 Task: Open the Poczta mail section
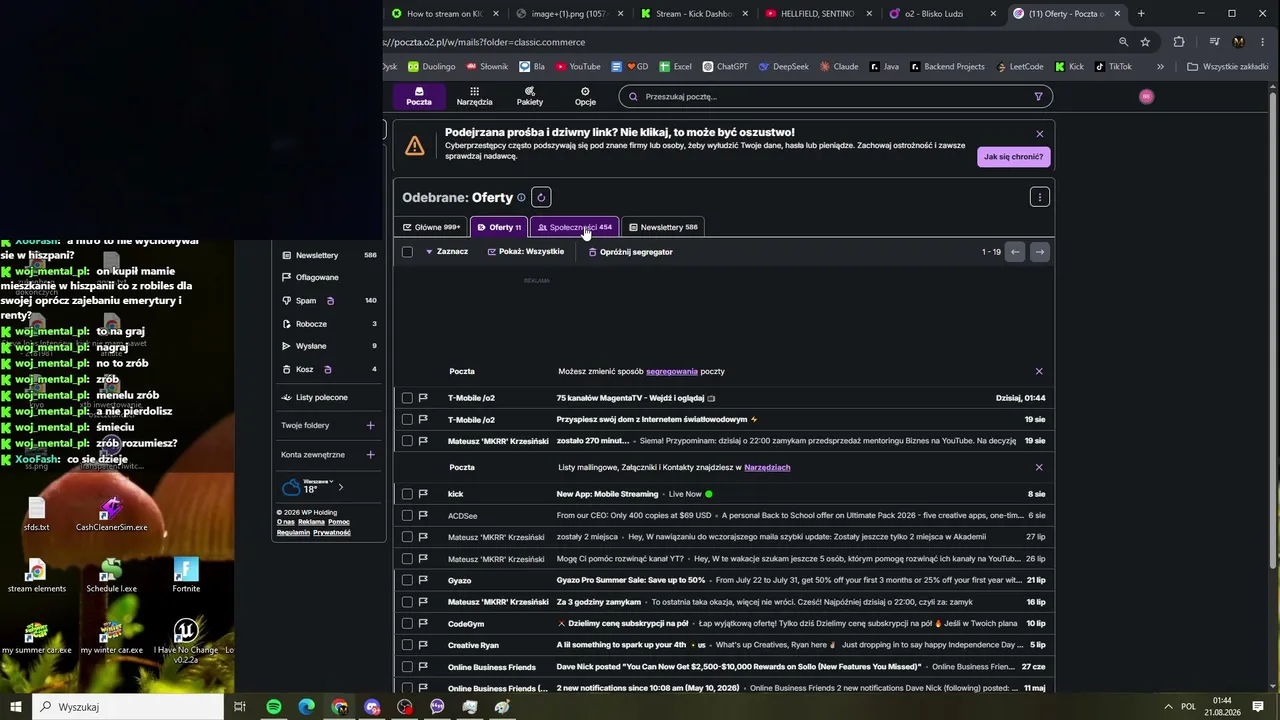pos(419,96)
